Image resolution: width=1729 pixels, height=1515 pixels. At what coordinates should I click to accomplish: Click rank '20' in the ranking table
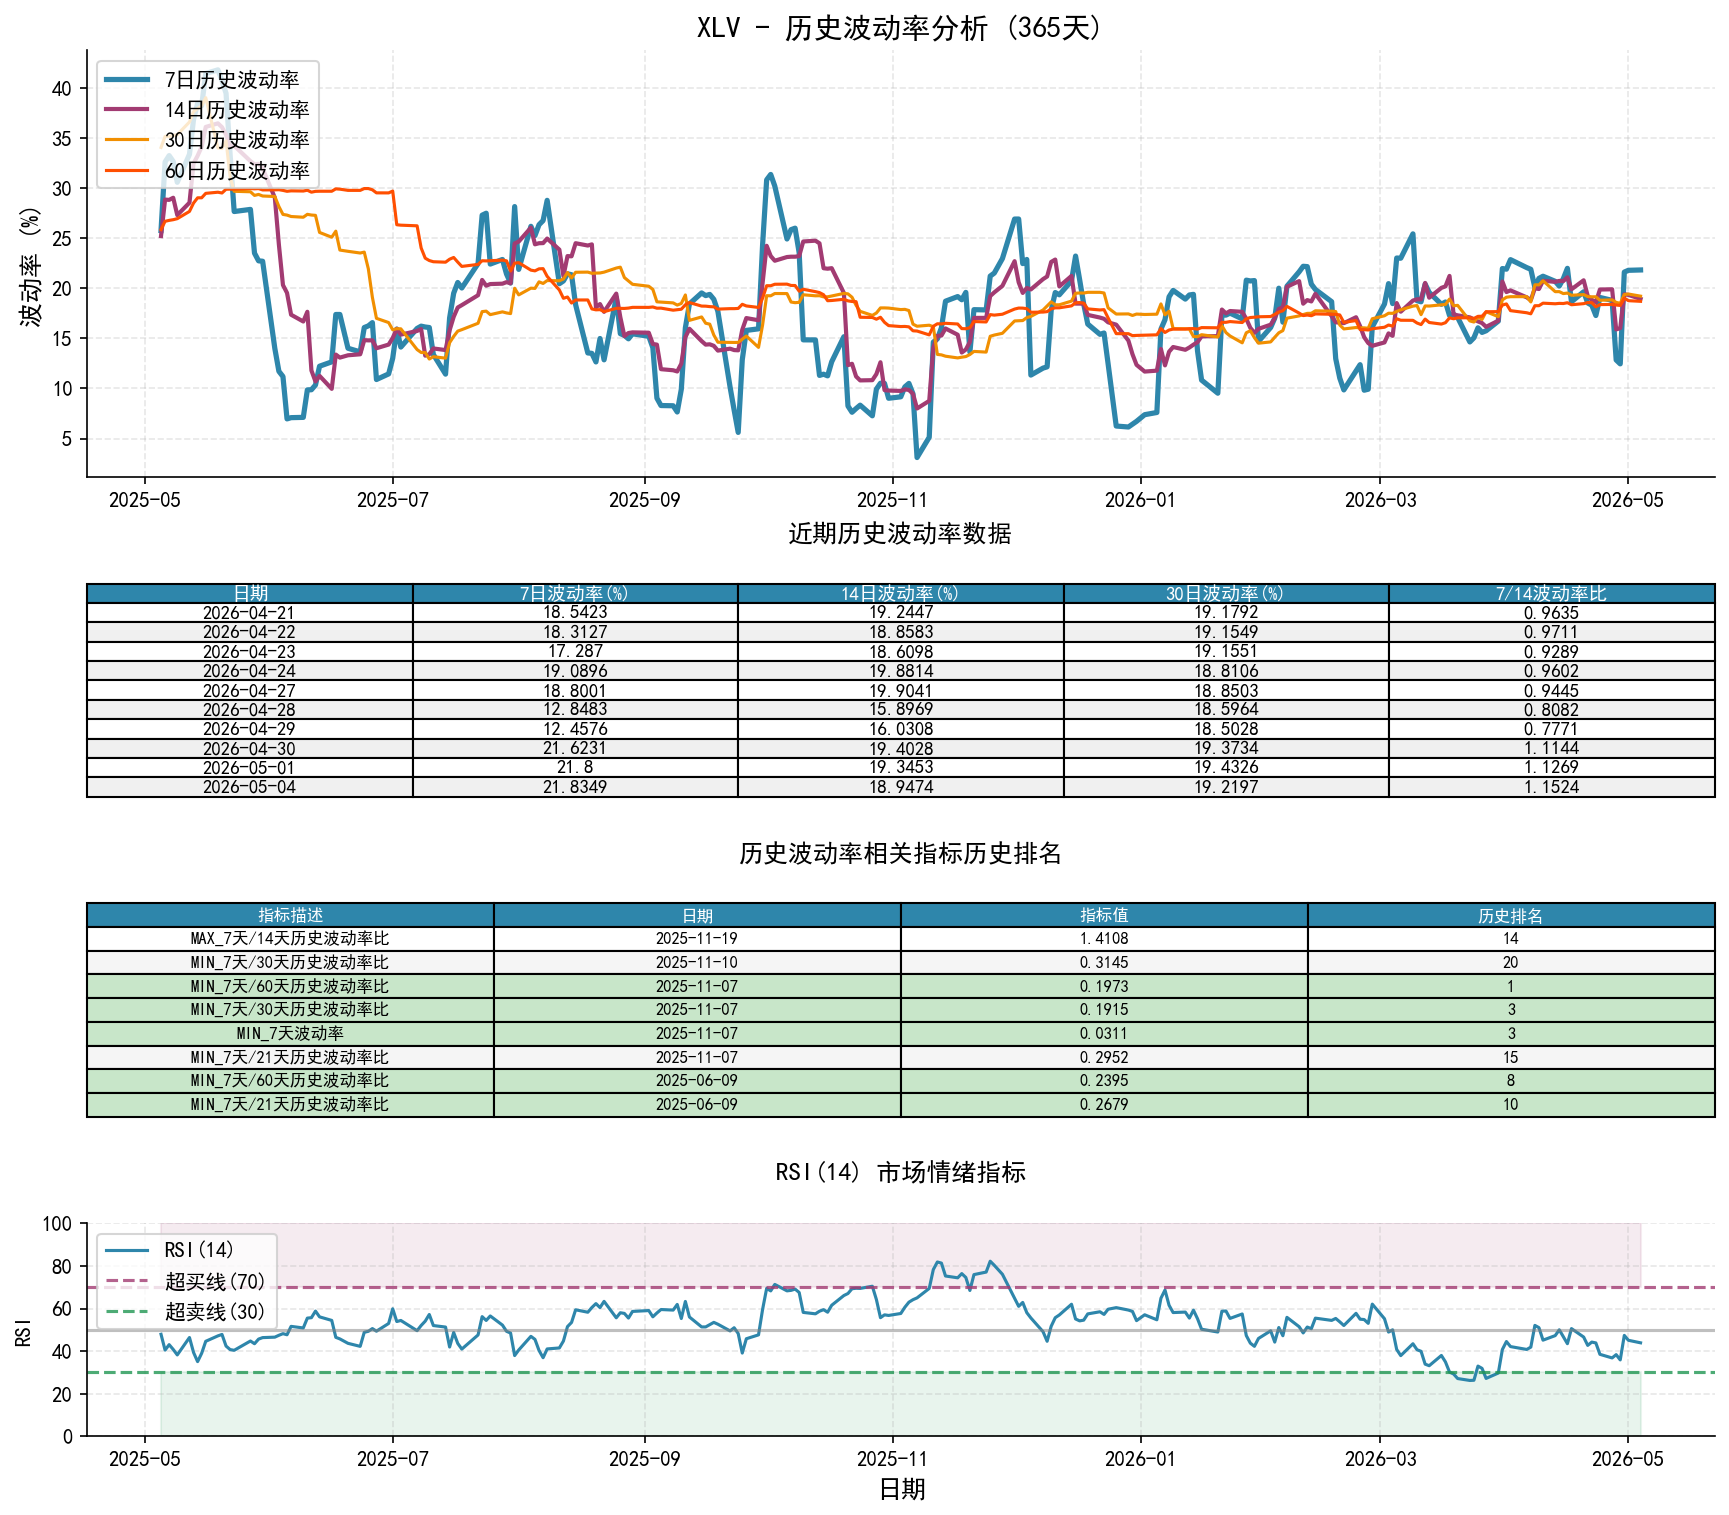coord(1511,962)
